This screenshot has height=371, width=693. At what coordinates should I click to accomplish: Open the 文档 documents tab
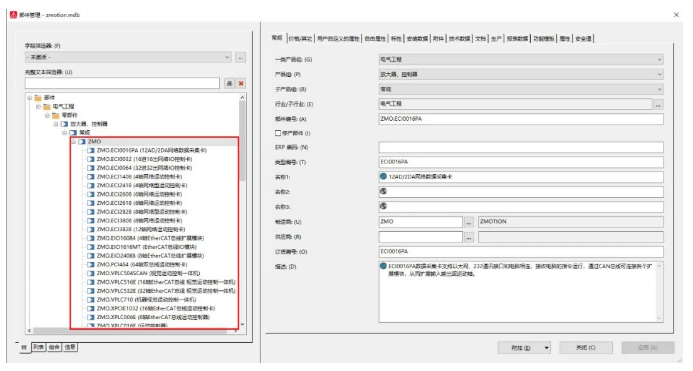pyautogui.click(x=480, y=39)
